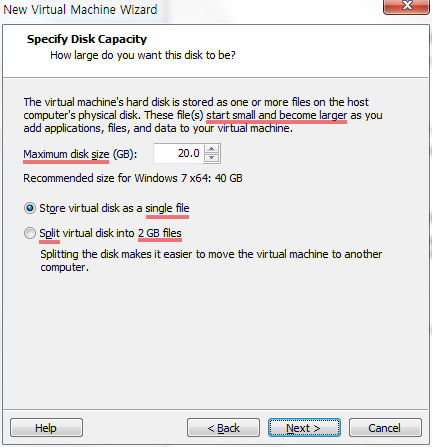Go to previous step with Back button

click(223, 428)
